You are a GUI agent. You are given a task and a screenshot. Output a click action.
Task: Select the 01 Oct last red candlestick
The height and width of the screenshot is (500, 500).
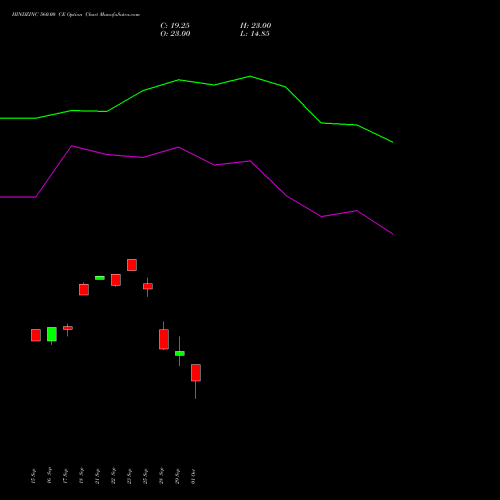(x=196, y=373)
